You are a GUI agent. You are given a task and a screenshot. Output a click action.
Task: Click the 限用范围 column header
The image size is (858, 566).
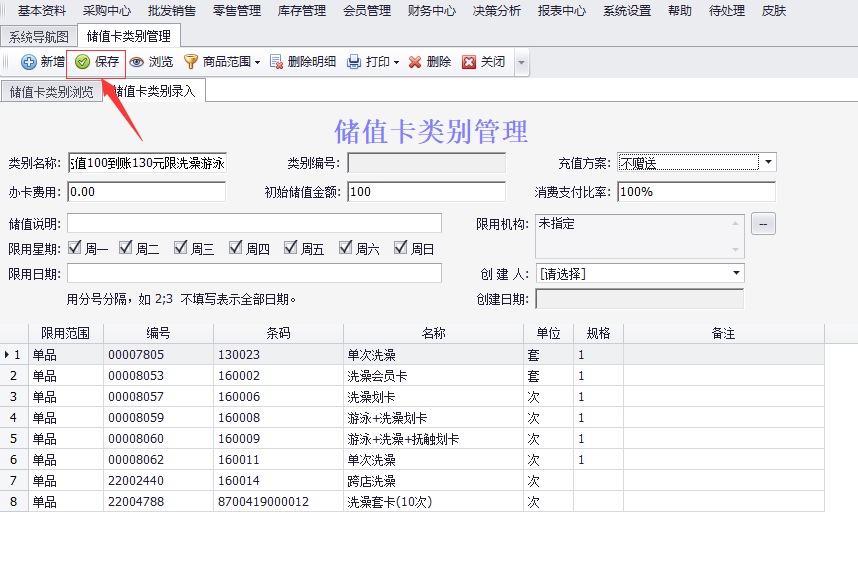point(66,333)
